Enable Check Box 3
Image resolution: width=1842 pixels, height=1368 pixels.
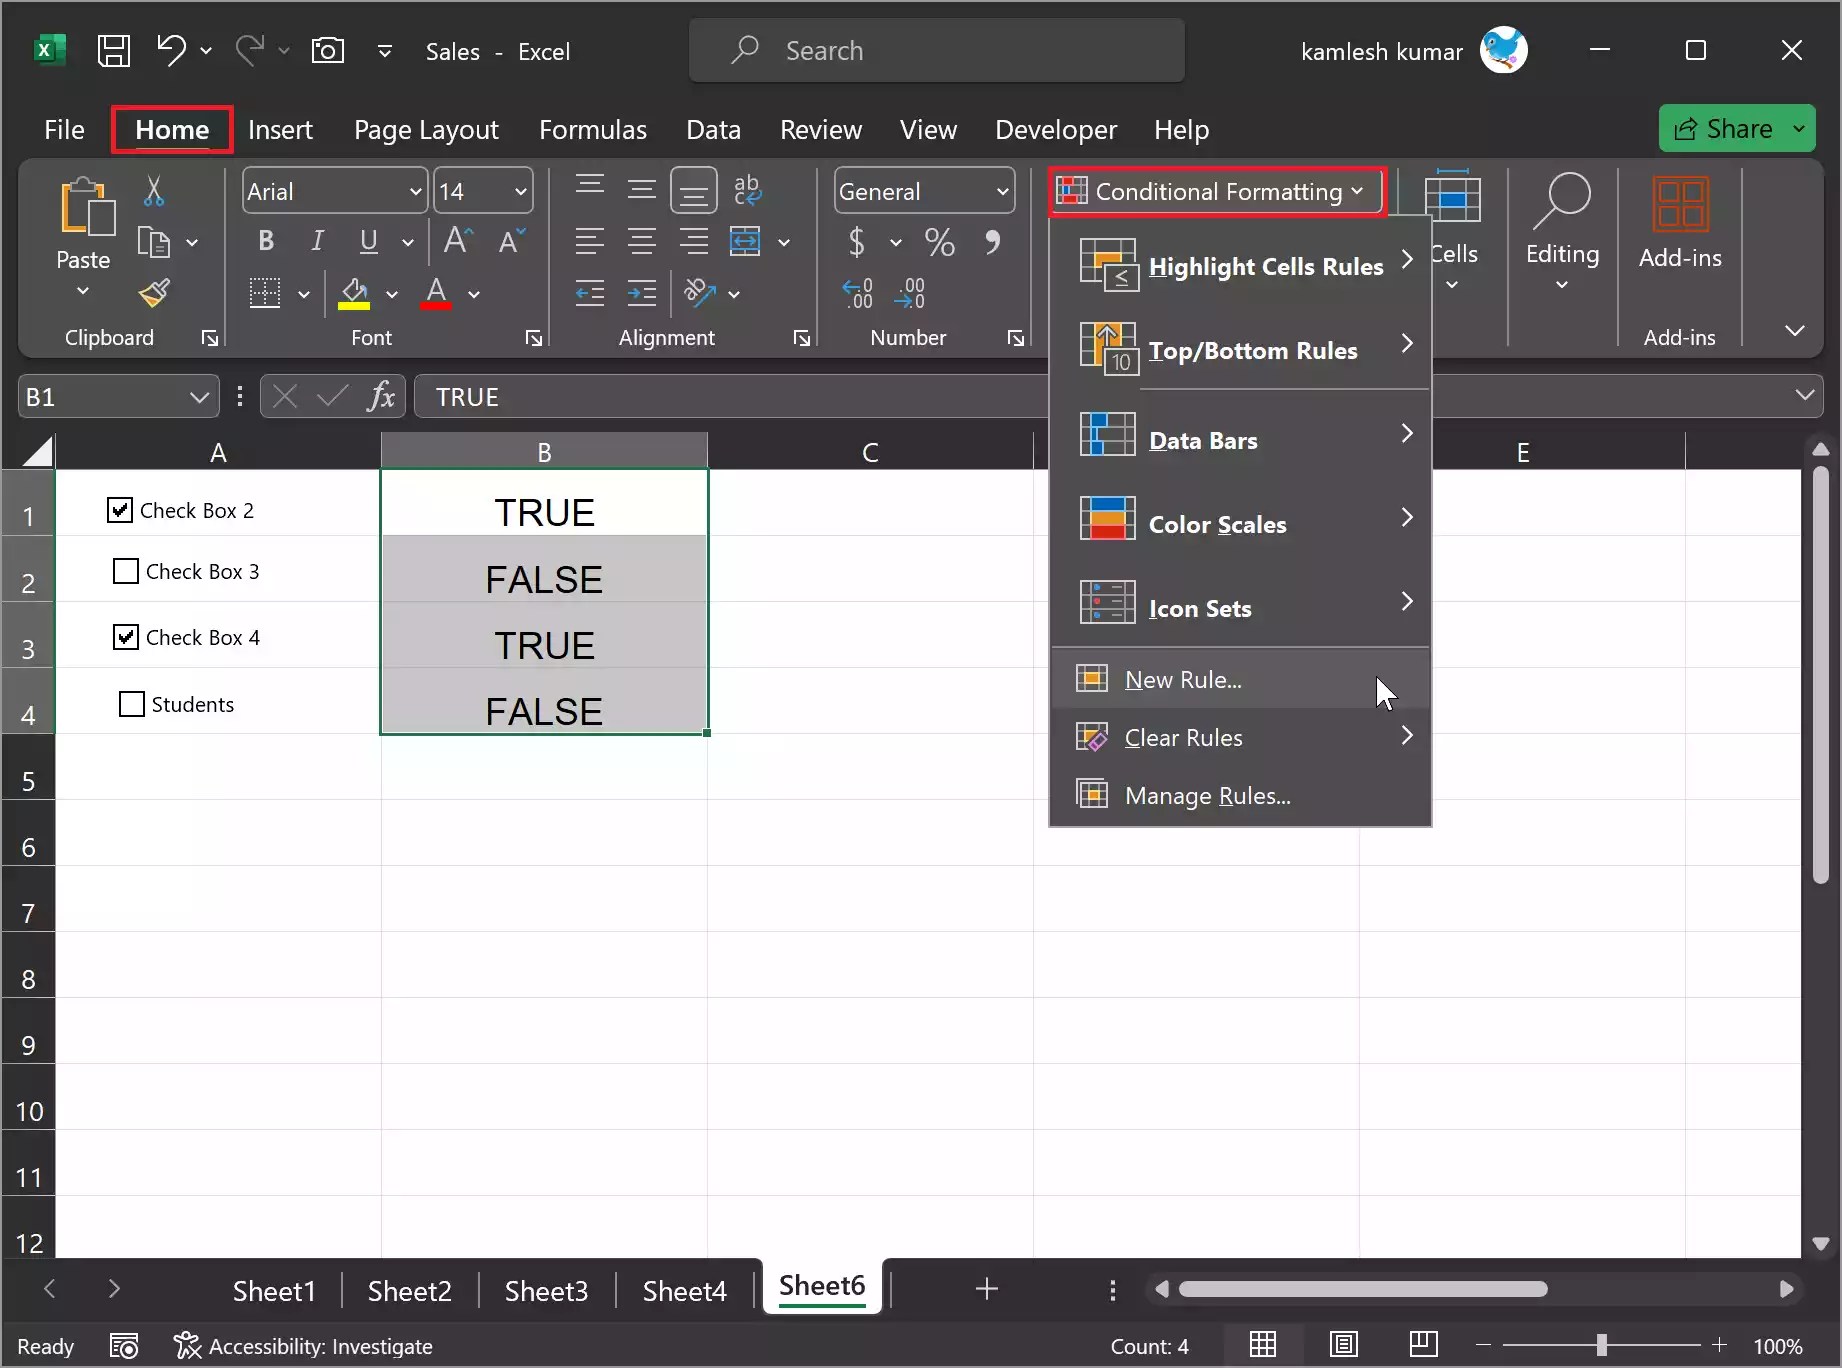point(124,570)
